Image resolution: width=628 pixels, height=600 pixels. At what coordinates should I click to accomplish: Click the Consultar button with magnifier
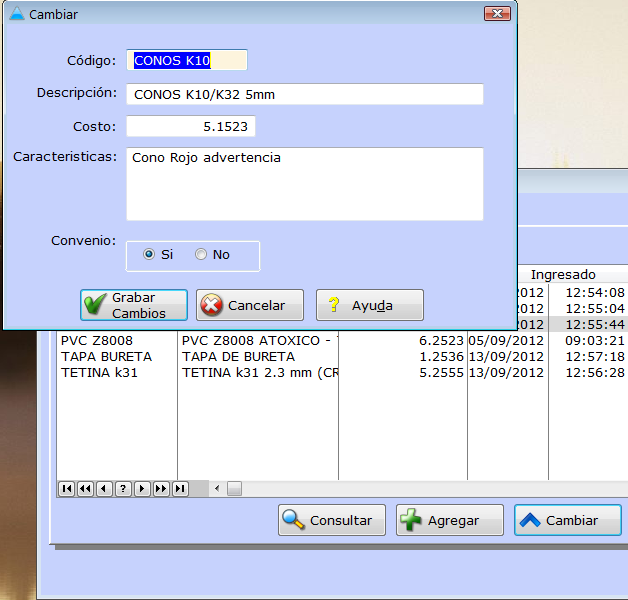[x=331, y=520]
